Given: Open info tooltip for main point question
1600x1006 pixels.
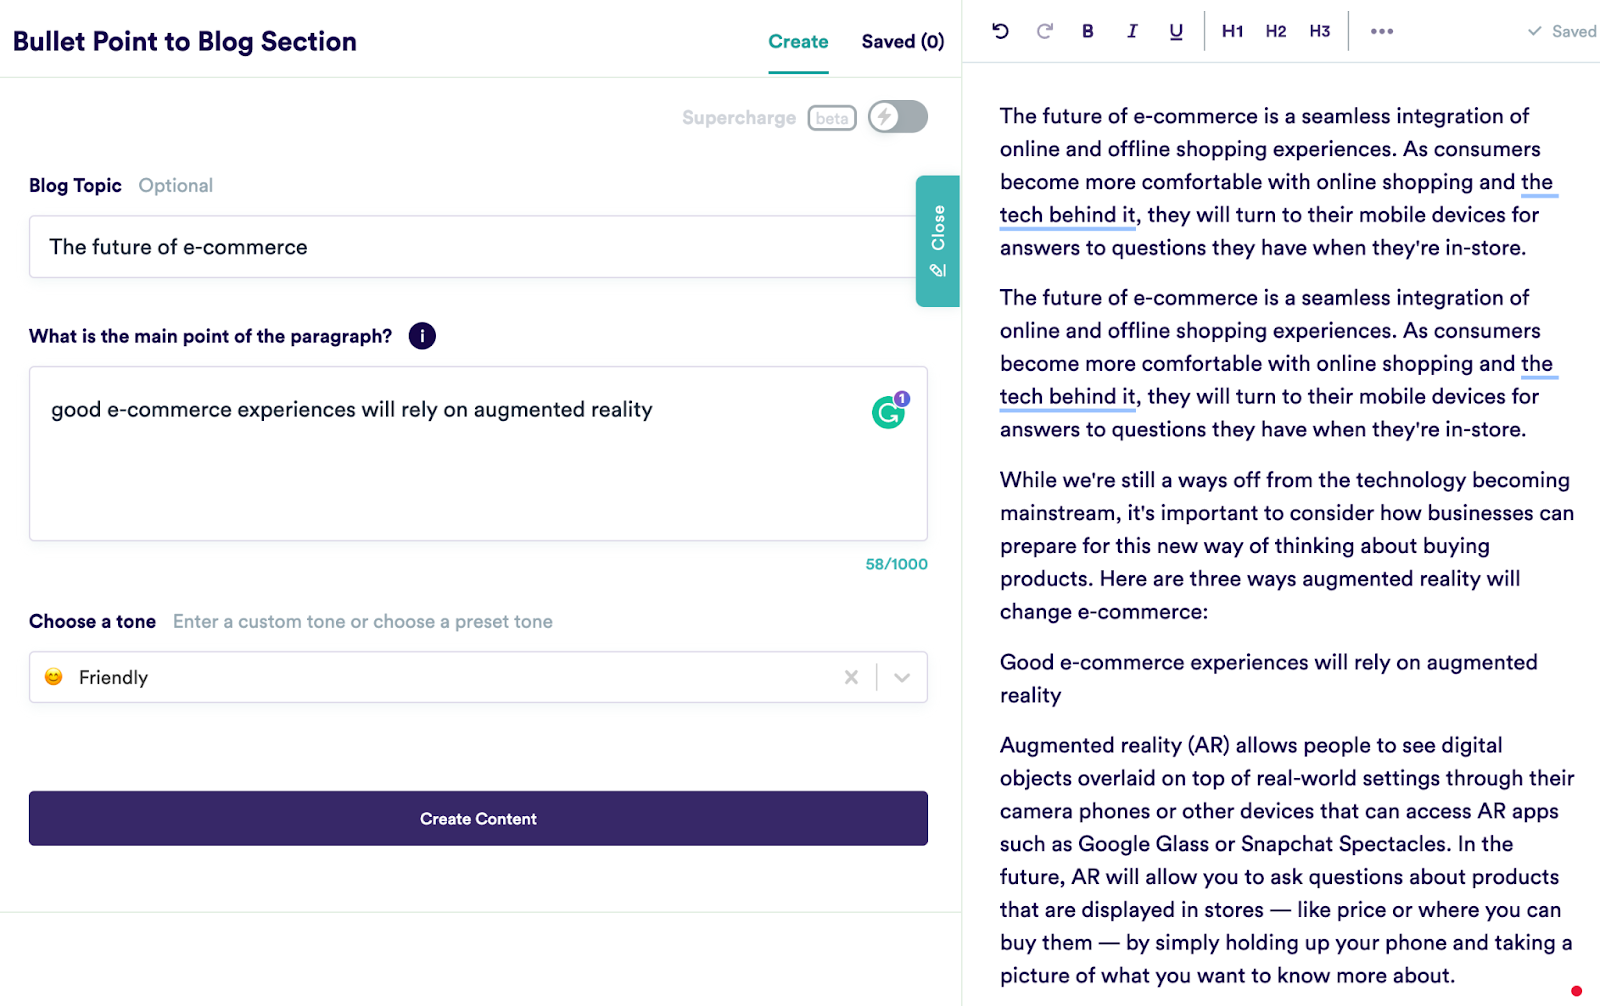Looking at the screenshot, I should pyautogui.click(x=422, y=336).
